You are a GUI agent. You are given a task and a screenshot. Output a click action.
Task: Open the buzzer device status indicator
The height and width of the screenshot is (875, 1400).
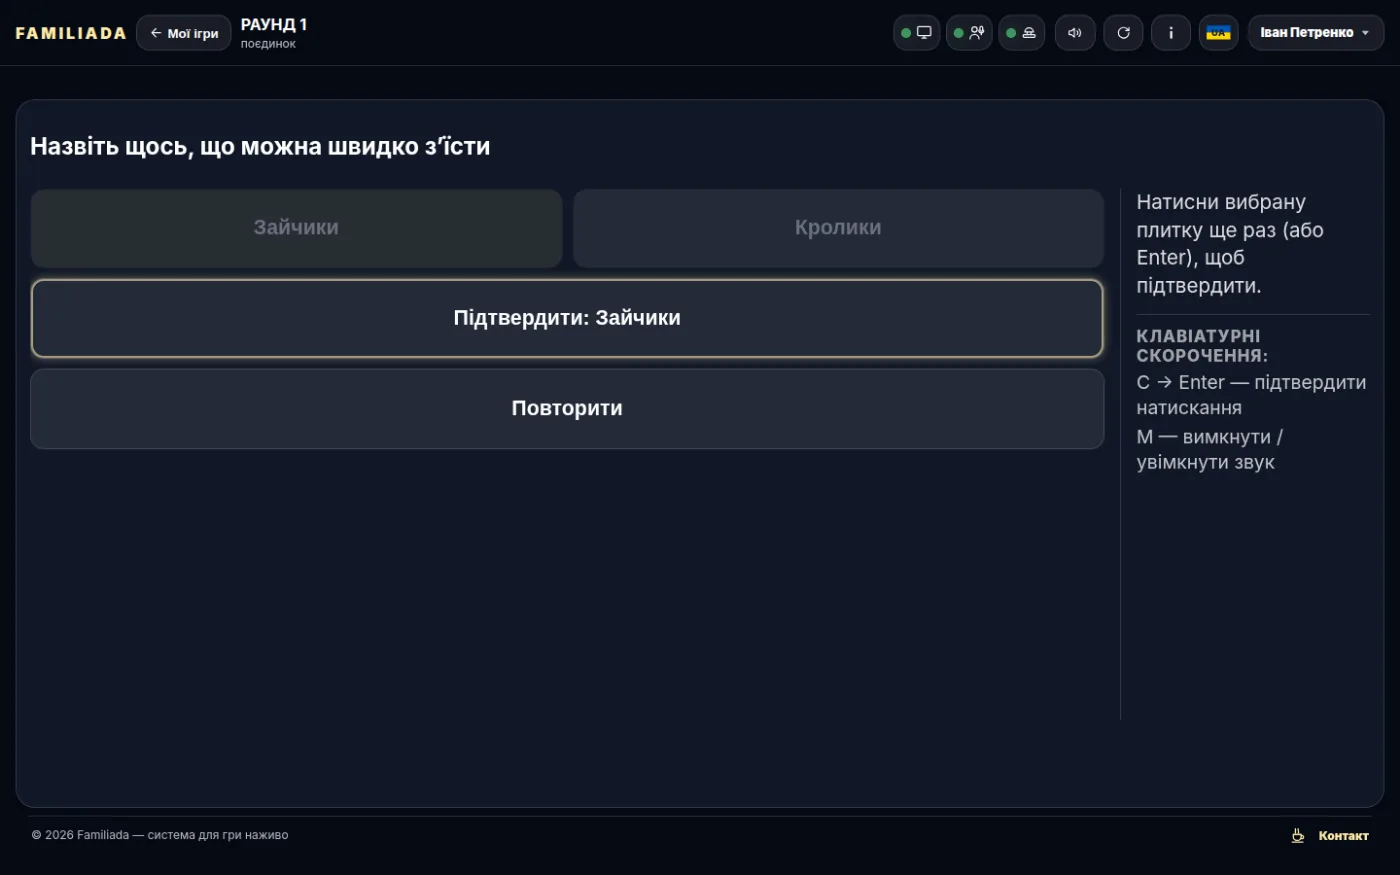pos(1022,33)
